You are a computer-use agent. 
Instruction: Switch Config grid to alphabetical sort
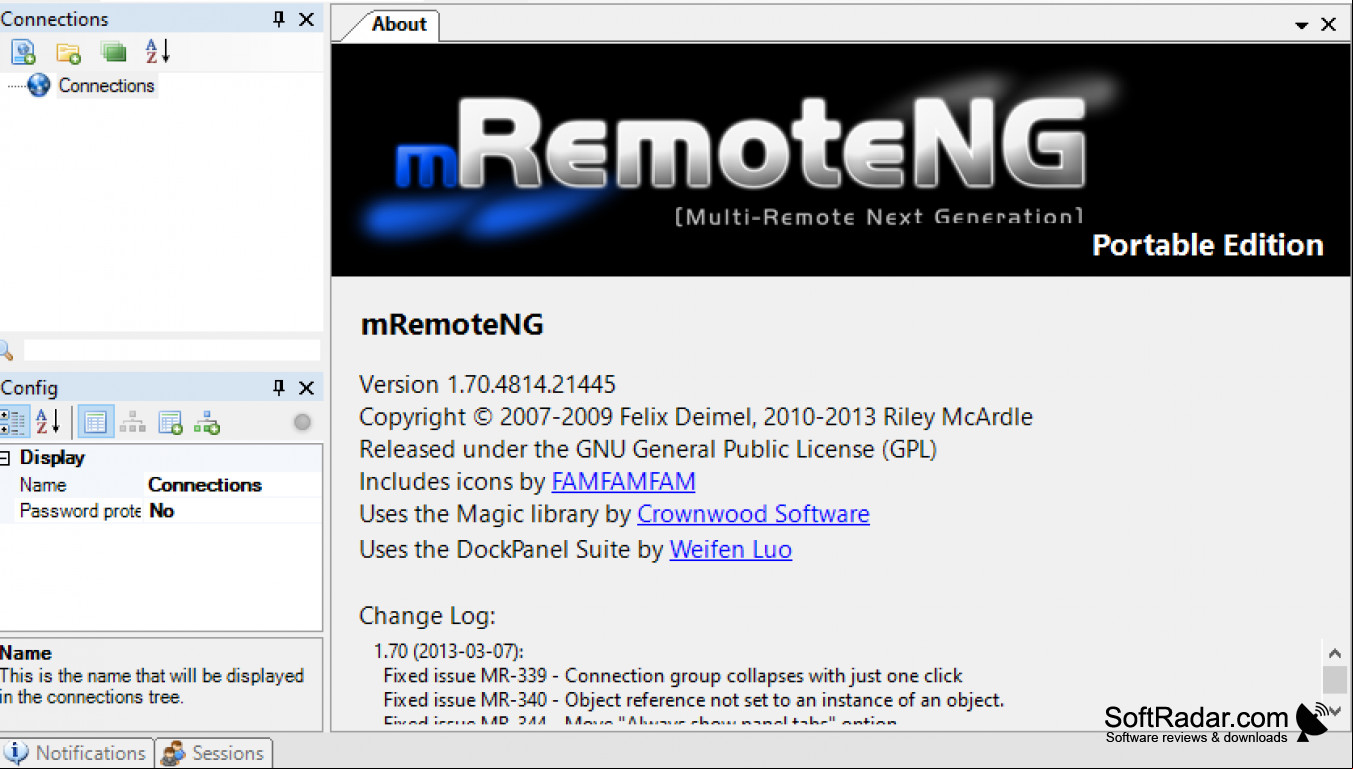tap(48, 422)
